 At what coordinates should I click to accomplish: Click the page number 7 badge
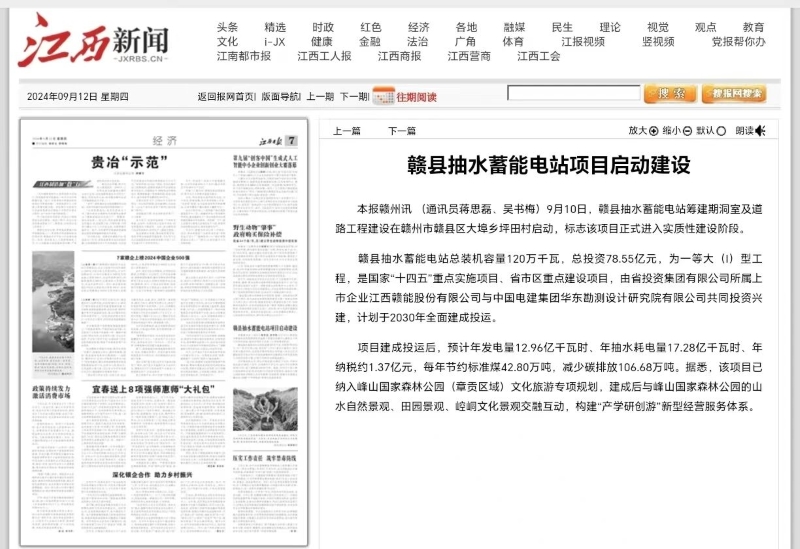coord(292,141)
